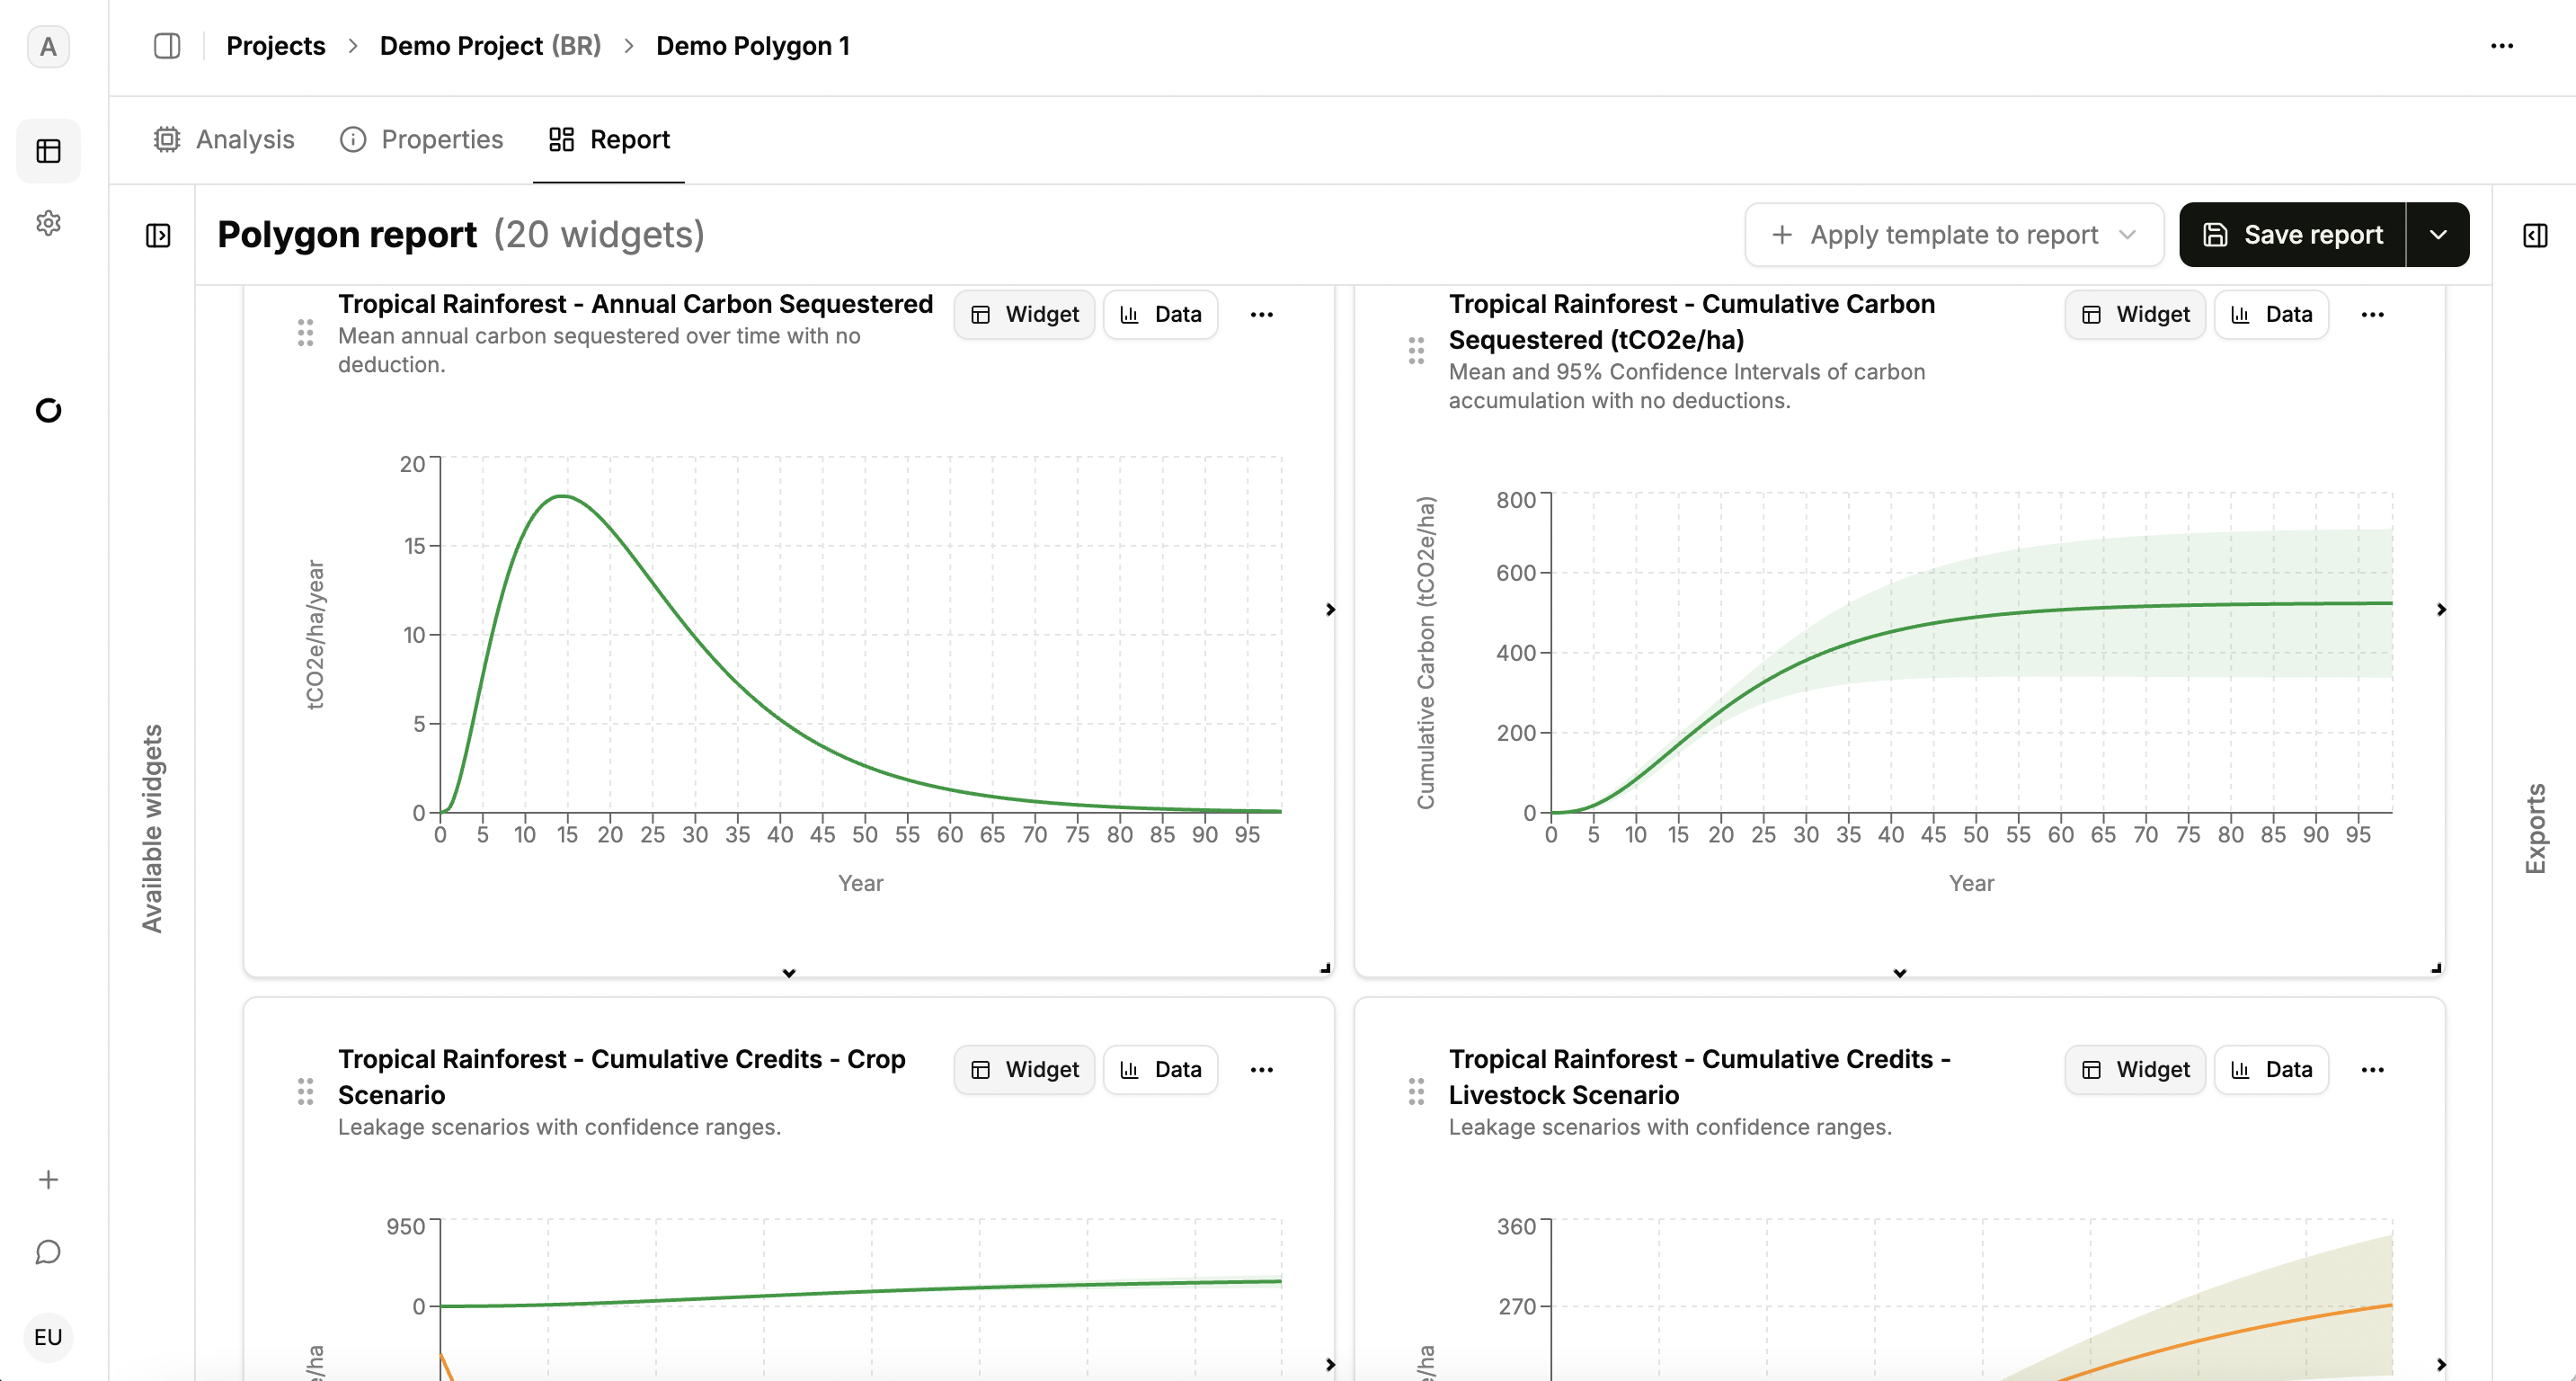Show Data for Cumulative Carbon Sequestered widget
Viewport: 2576px width, 1381px height.
tap(2271, 315)
